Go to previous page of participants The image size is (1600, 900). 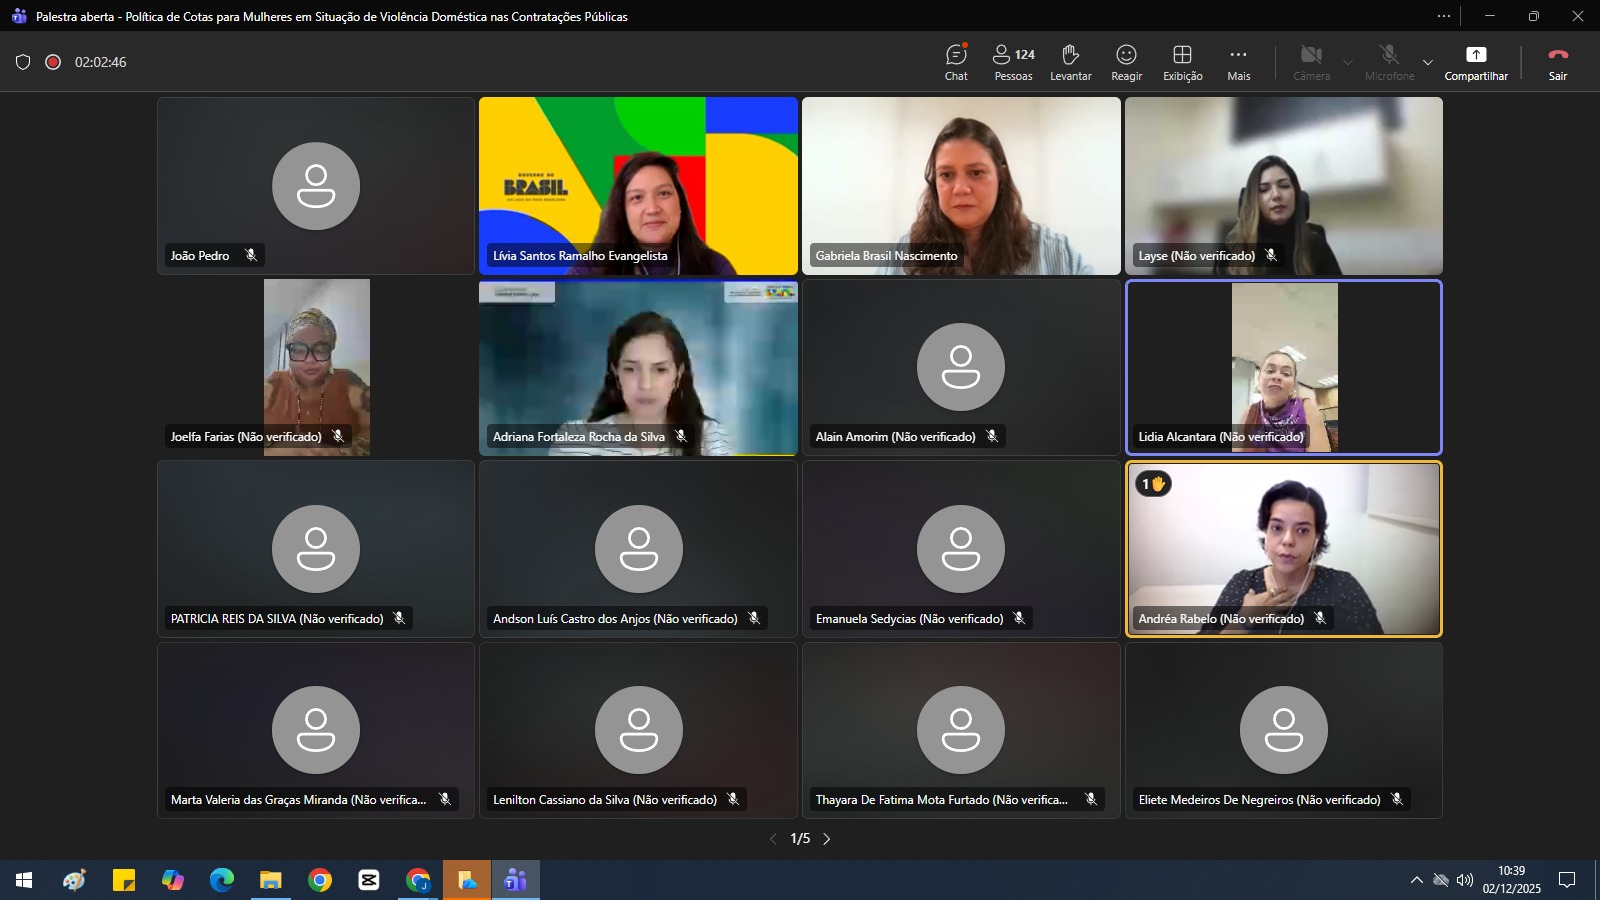tap(773, 839)
